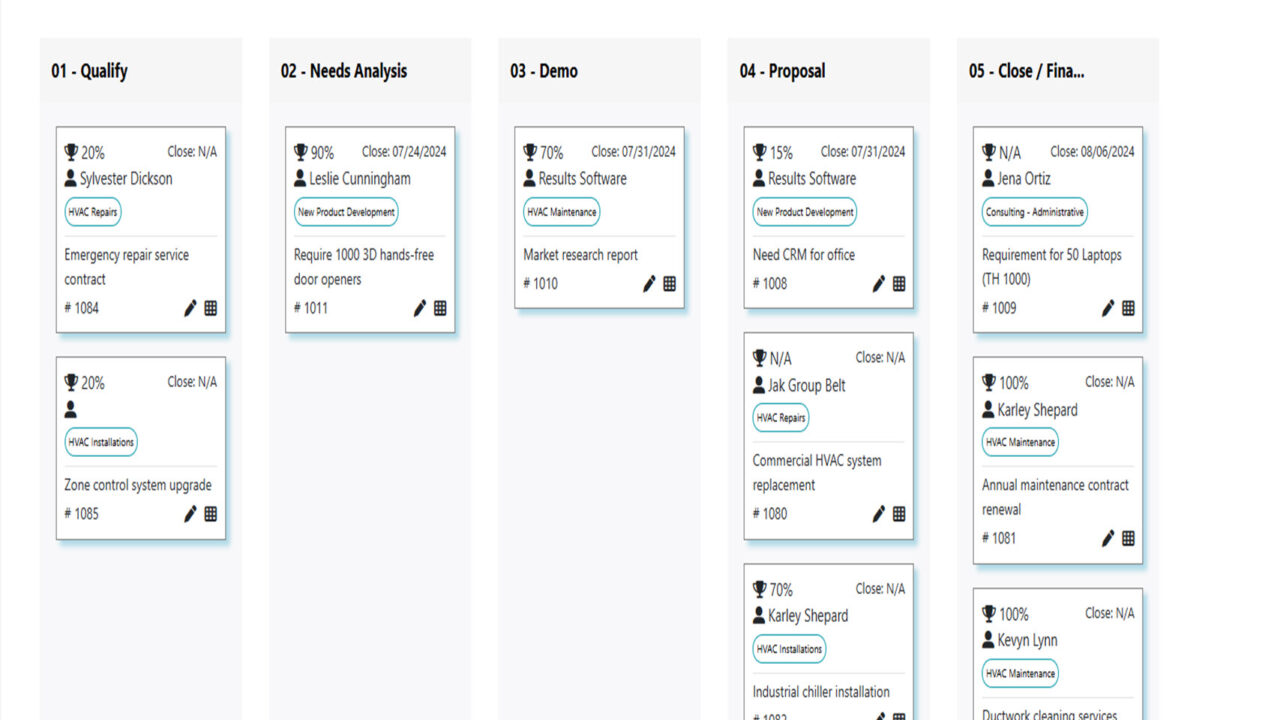Select the contact name "Leslie Cunningham"
The width and height of the screenshot is (1280, 720).
pos(360,179)
